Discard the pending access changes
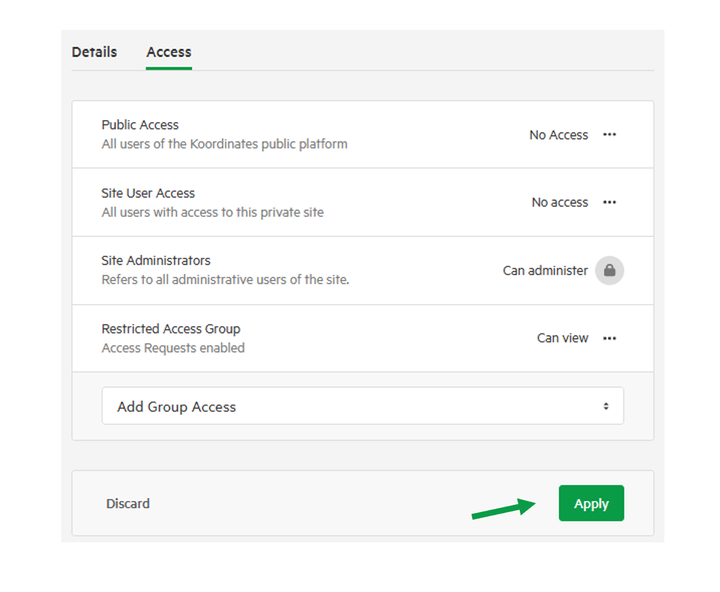 (x=128, y=503)
